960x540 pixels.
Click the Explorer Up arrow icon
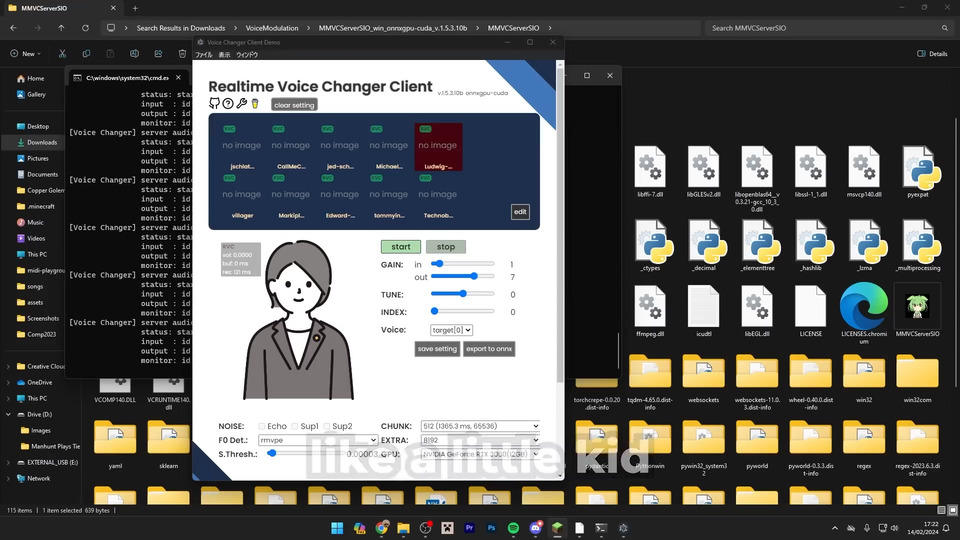[x=61, y=28]
